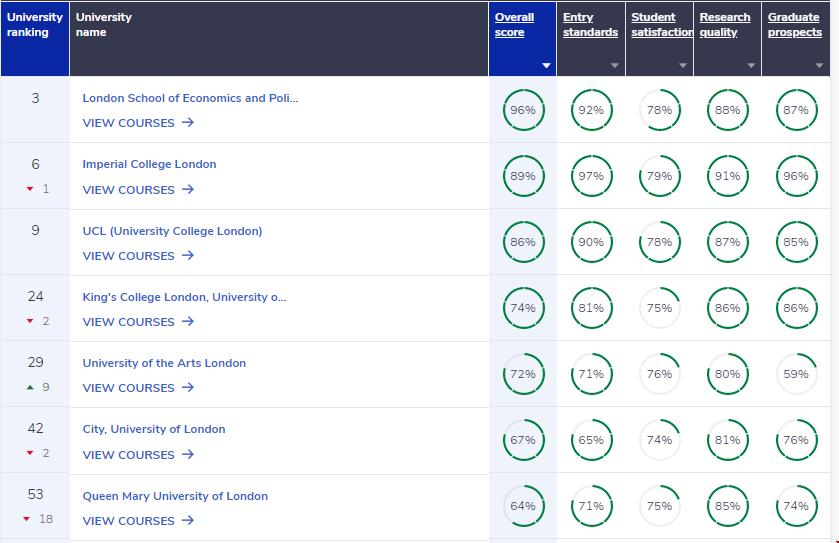Click View Courses for Queen Mary University
Viewport: 839px width, 543px height.
(x=128, y=521)
